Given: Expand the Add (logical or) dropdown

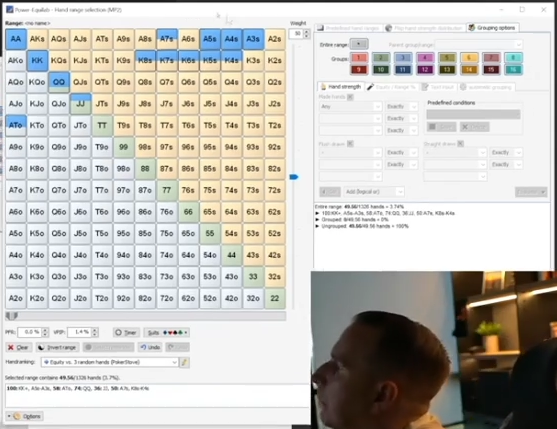Looking at the screenshot, I should [x=374, y=192].
